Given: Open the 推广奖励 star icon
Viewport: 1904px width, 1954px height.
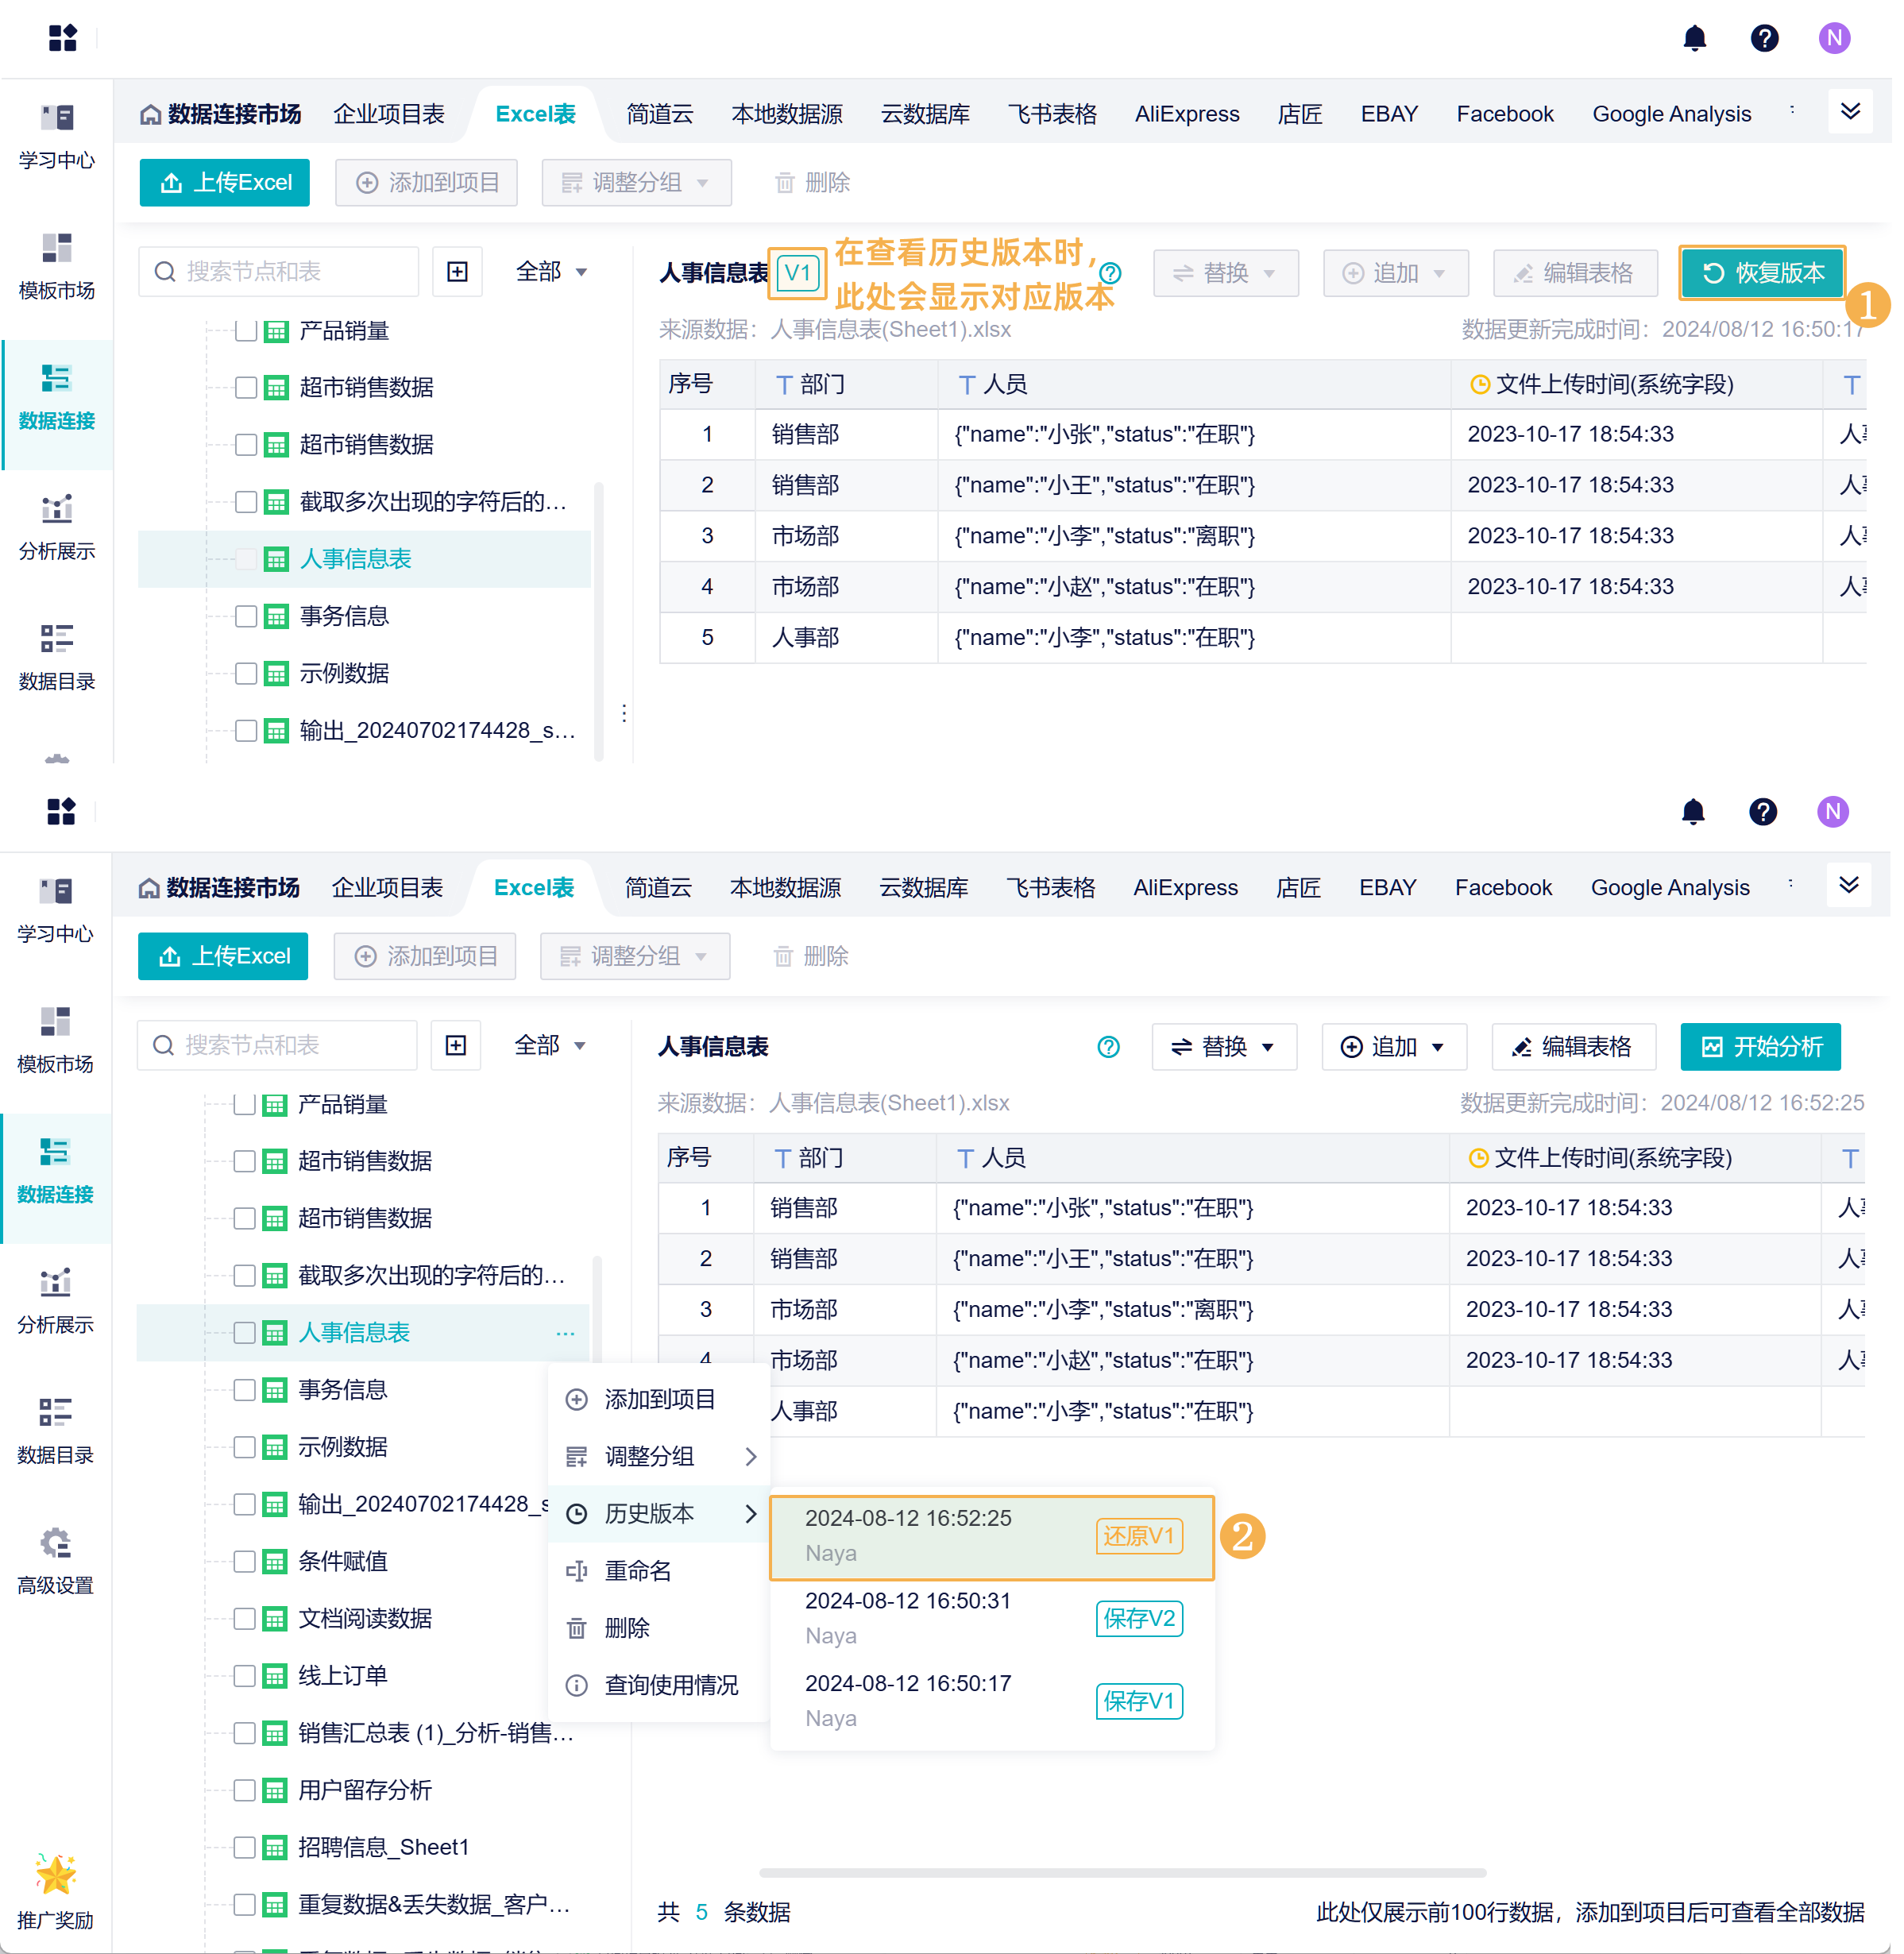Looking at the screenshot, I should [55, 1874].
